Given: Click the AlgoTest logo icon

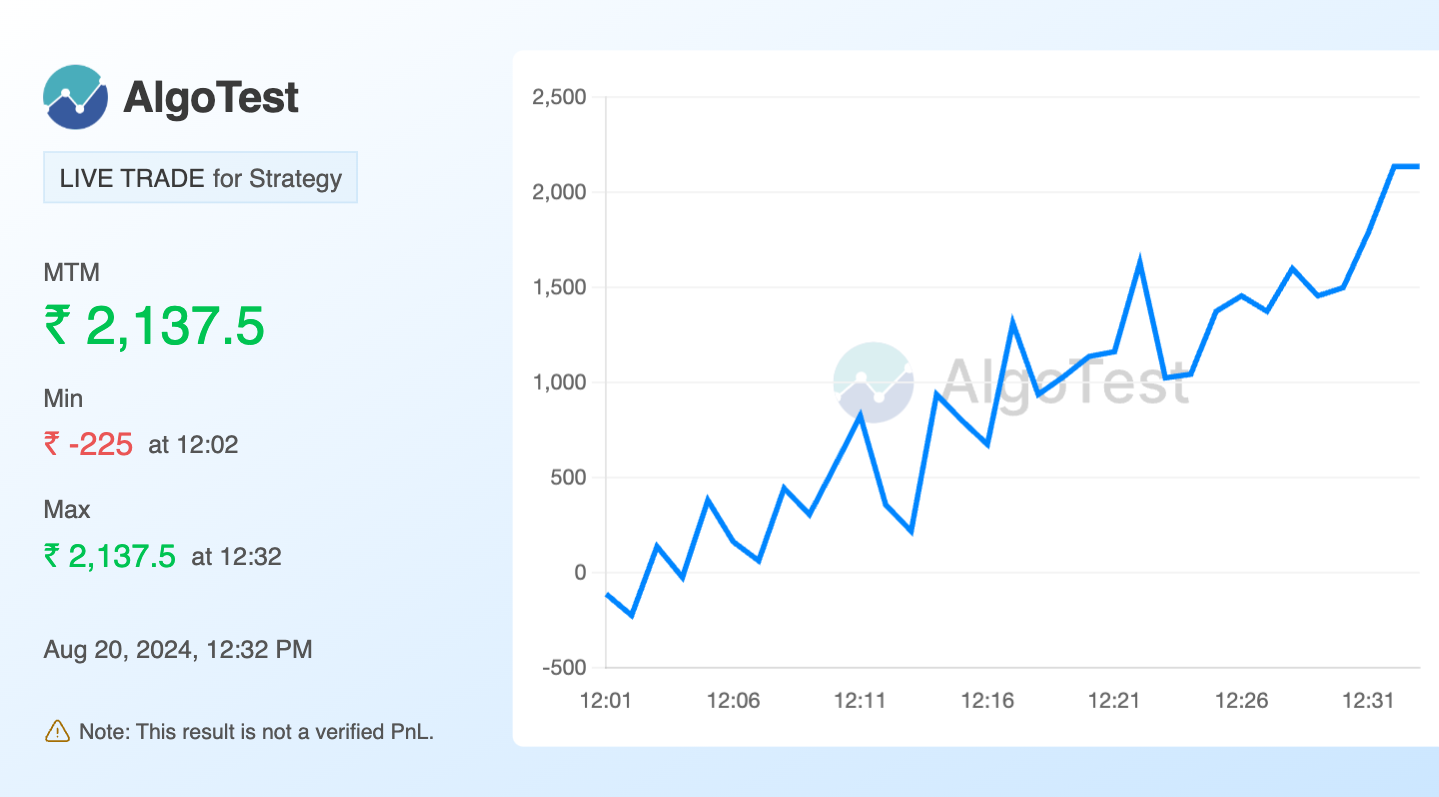Looking at the screenshot, I should (x=75, y=97).
